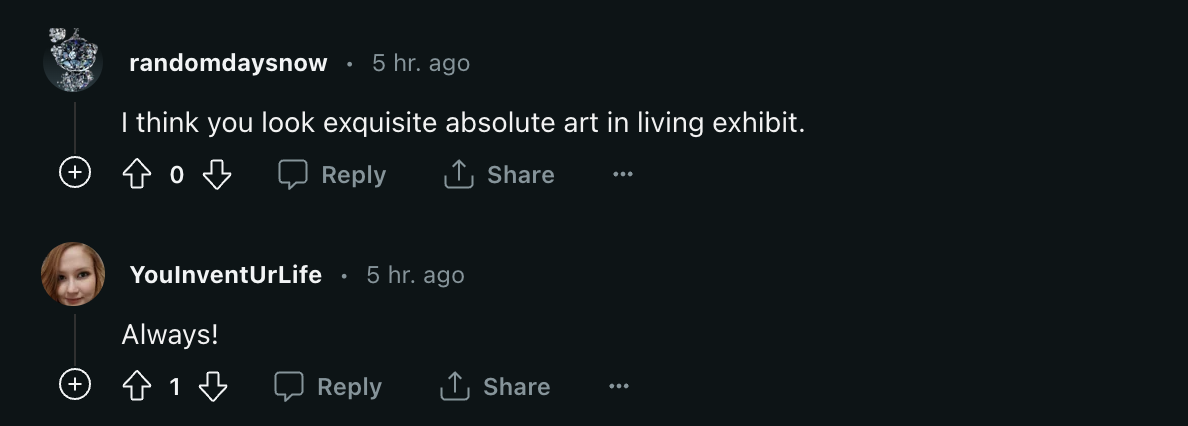Screen dimensions: 1188x426
Task: Click YouInventUrLife's profile picture
Action: point(73,274)
